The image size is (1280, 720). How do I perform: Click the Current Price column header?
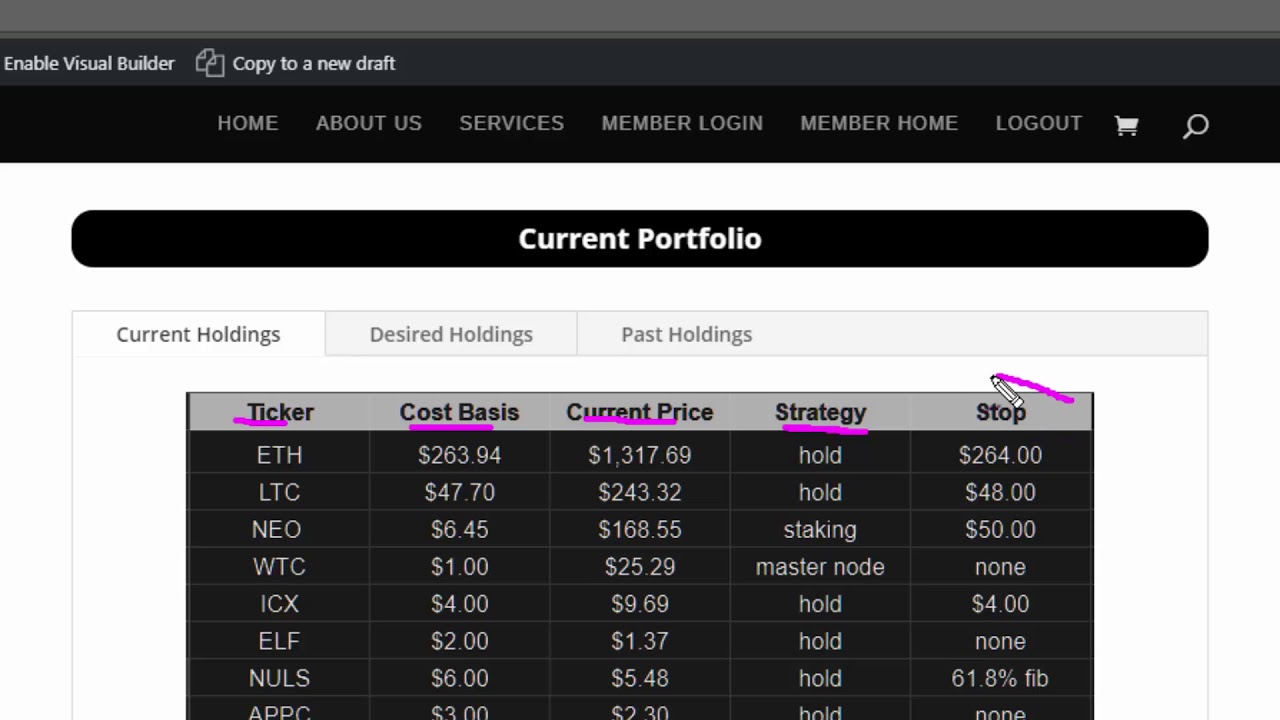point(640,412)
